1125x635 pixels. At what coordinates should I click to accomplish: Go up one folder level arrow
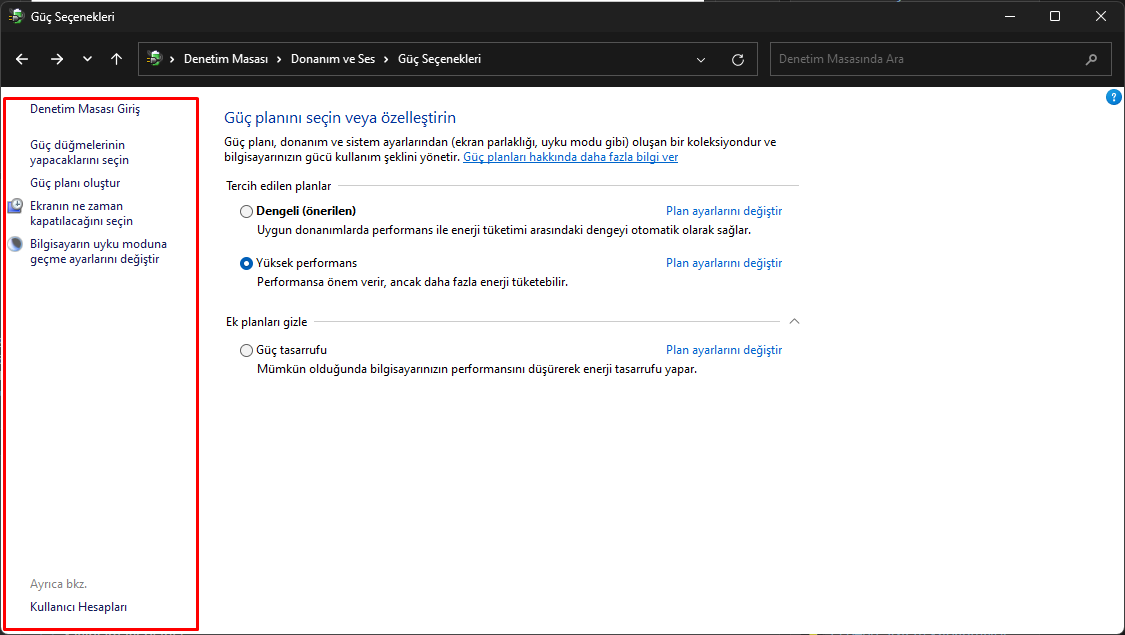[117, 59]
